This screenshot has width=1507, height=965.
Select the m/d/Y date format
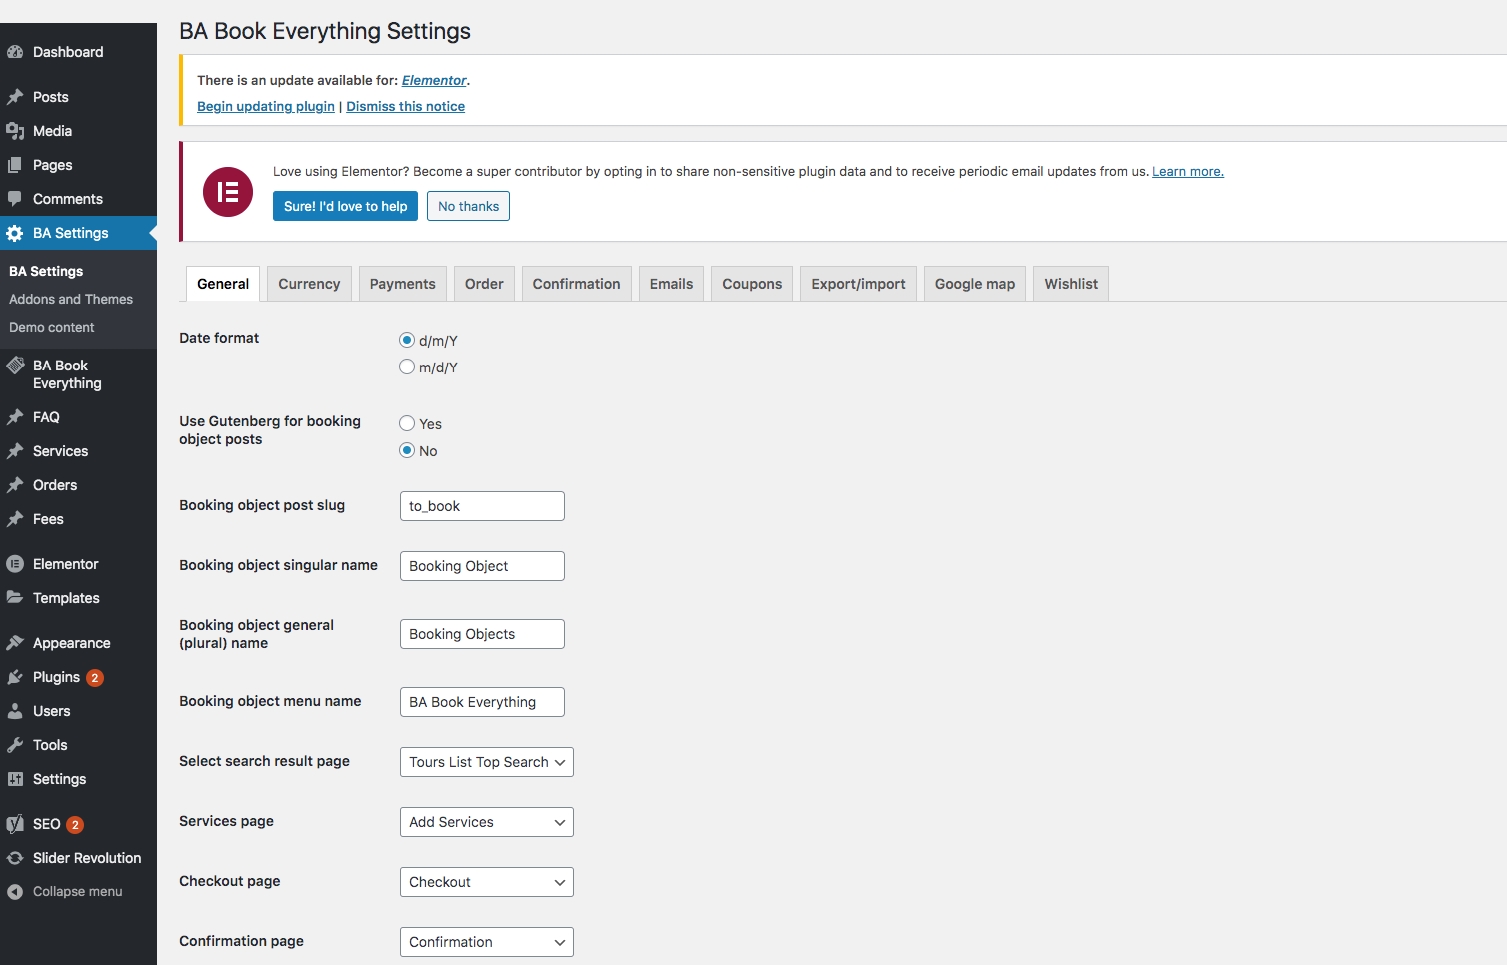tap(407, 367)
